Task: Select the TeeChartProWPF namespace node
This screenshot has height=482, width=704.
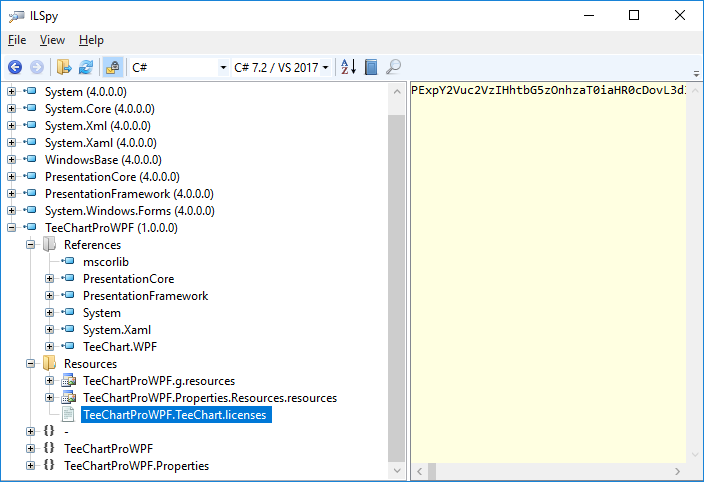Action: tap(108, 449)
